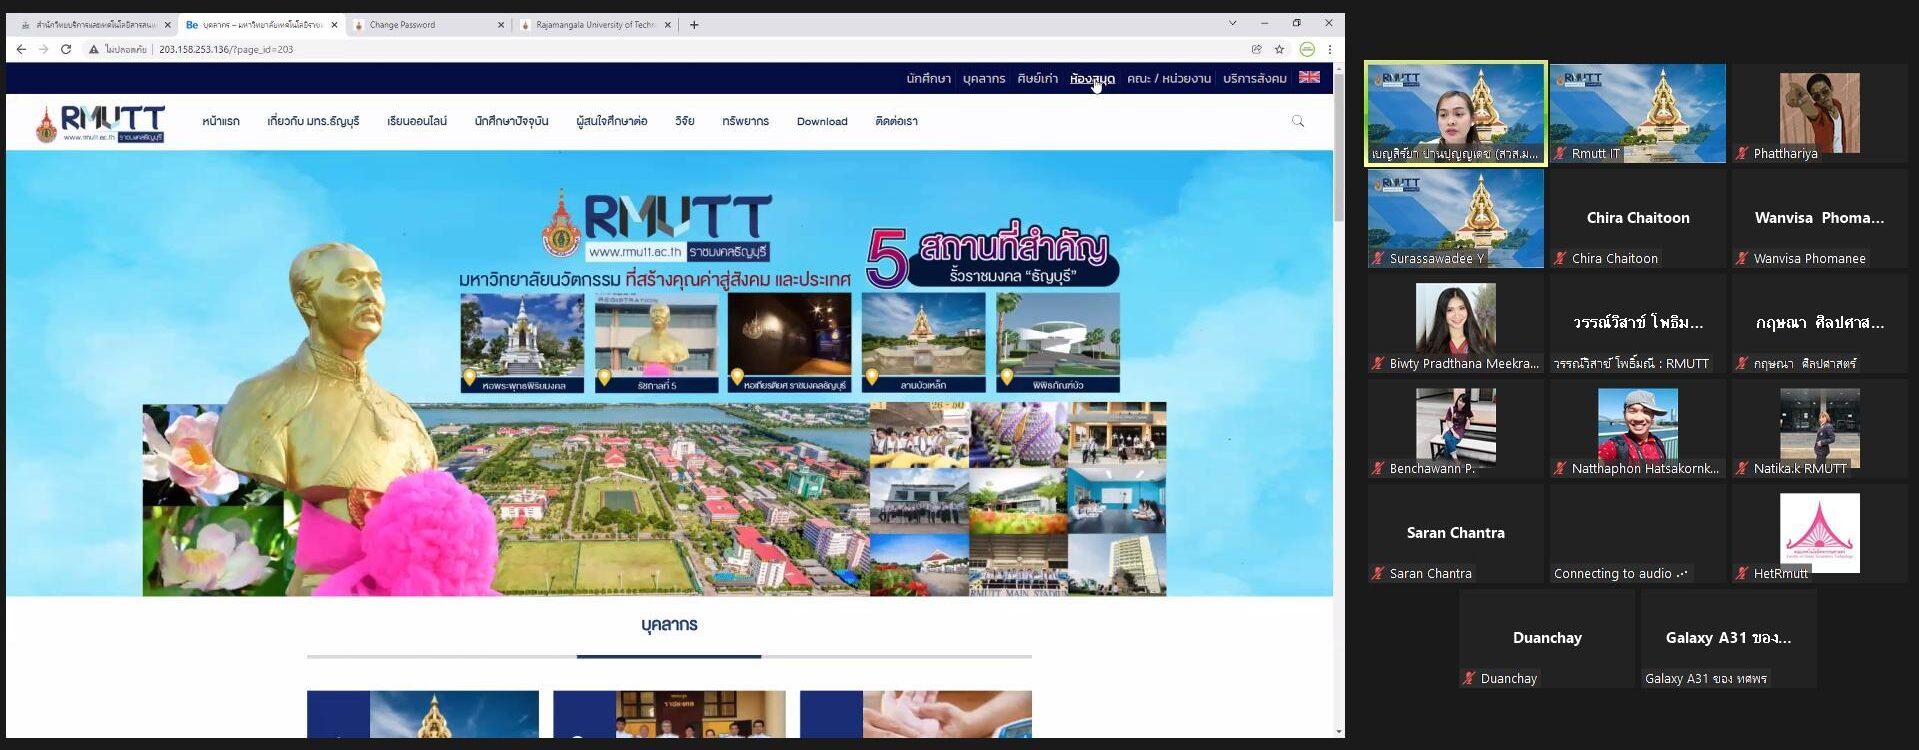The height and width of the screenshot is (750, 1919).
Task: Select Benchawann P.'s participant tile
Action: 1456,428
